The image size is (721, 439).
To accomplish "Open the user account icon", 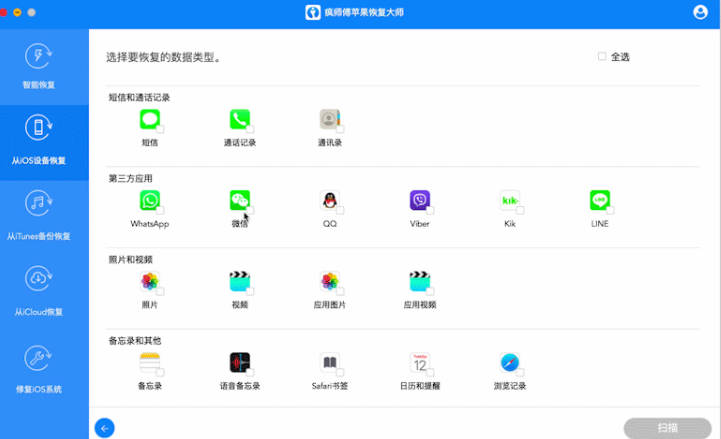I will pos(700,12).
